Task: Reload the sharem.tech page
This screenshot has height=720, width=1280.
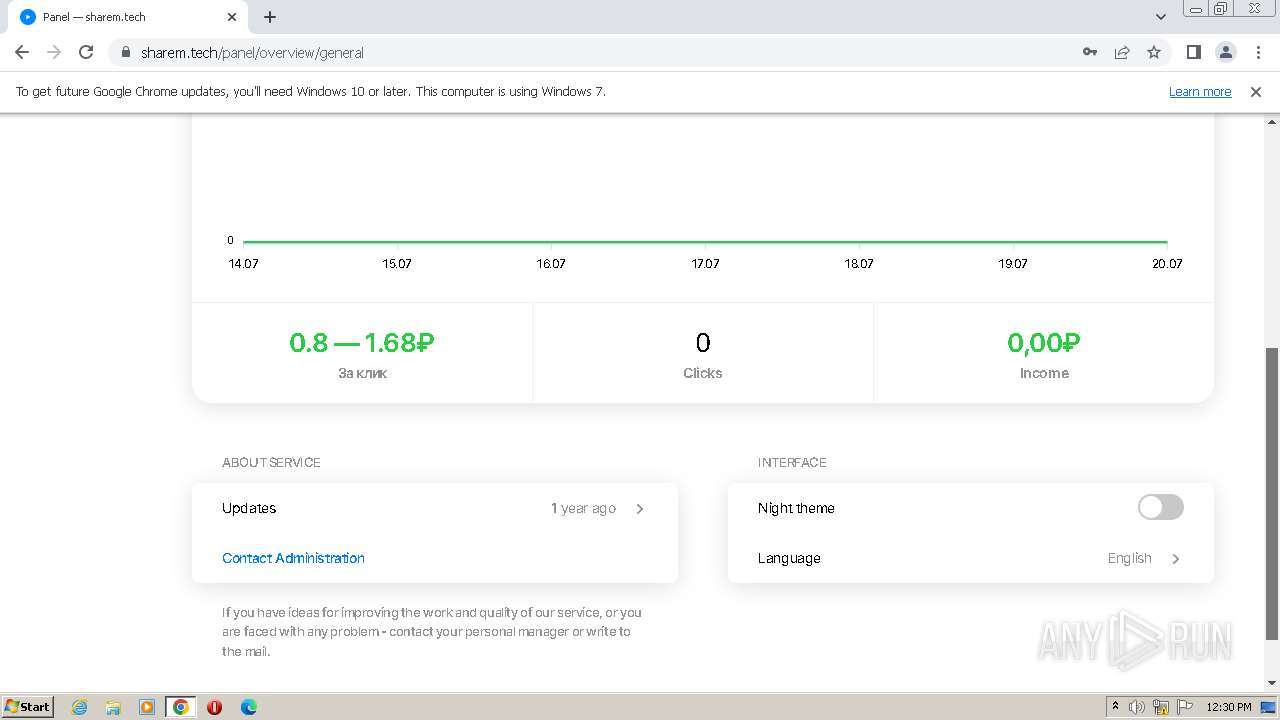Action: click(86, 52)
